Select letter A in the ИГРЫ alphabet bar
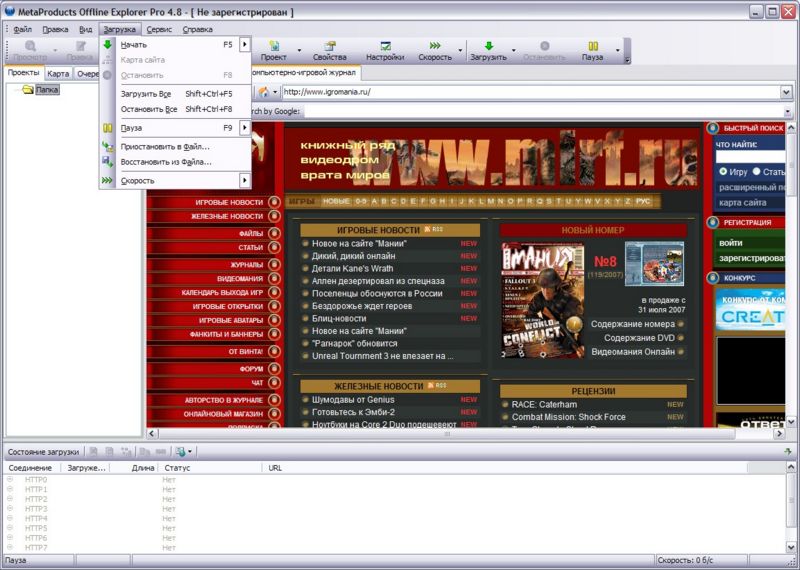Screen dimensions: 800x570 pyautogui.click(x=374, y=201)
